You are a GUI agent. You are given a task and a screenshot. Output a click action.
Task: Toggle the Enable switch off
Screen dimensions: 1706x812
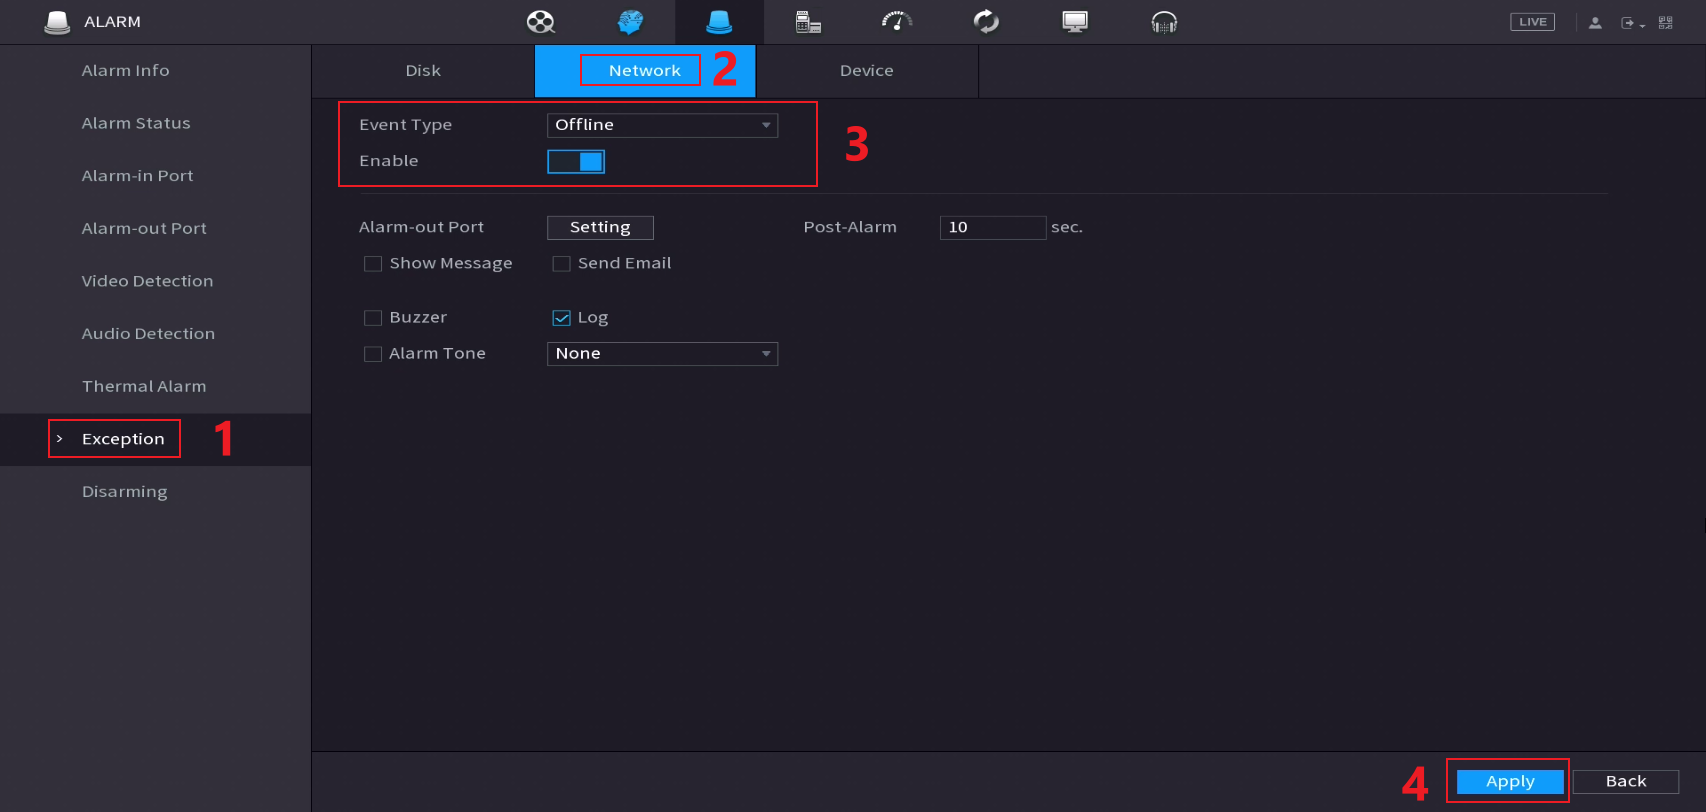(x=576, y=161)
